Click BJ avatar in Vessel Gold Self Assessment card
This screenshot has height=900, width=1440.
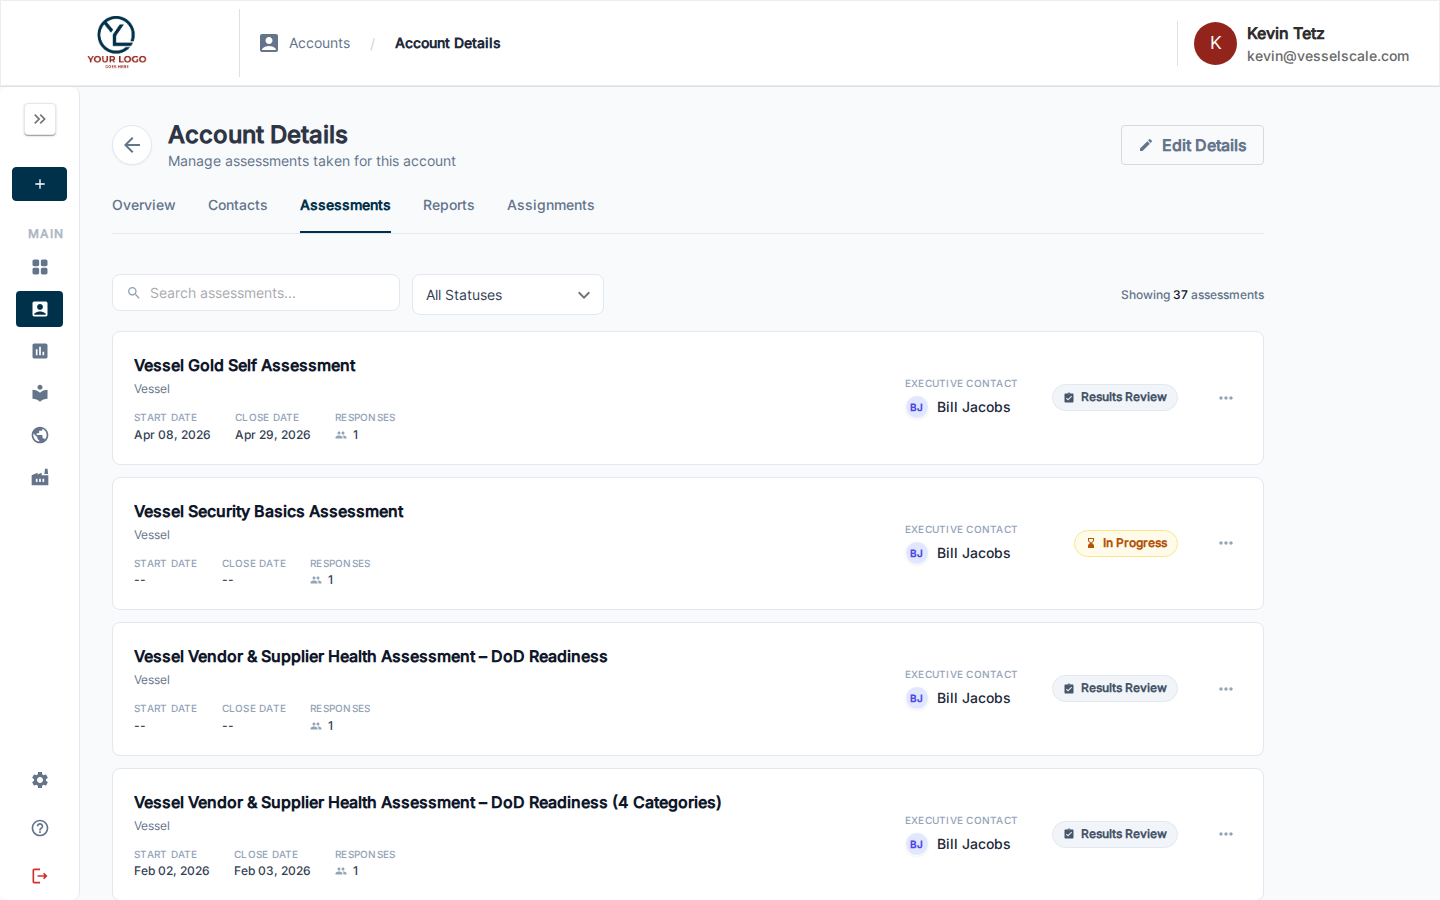(x=916, y=407)
